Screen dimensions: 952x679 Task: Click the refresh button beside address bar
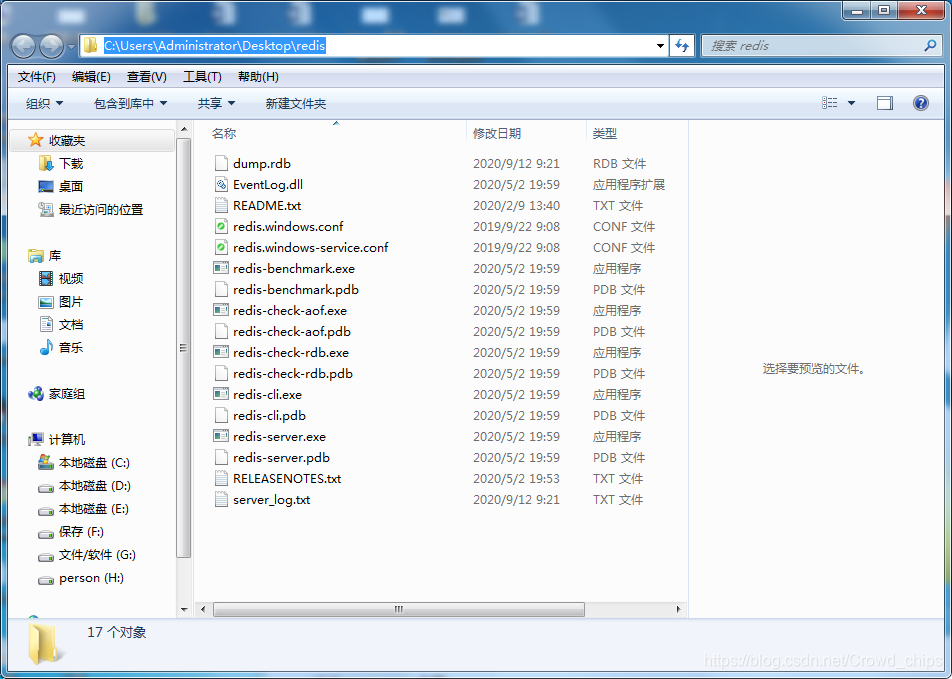(682, 46)
